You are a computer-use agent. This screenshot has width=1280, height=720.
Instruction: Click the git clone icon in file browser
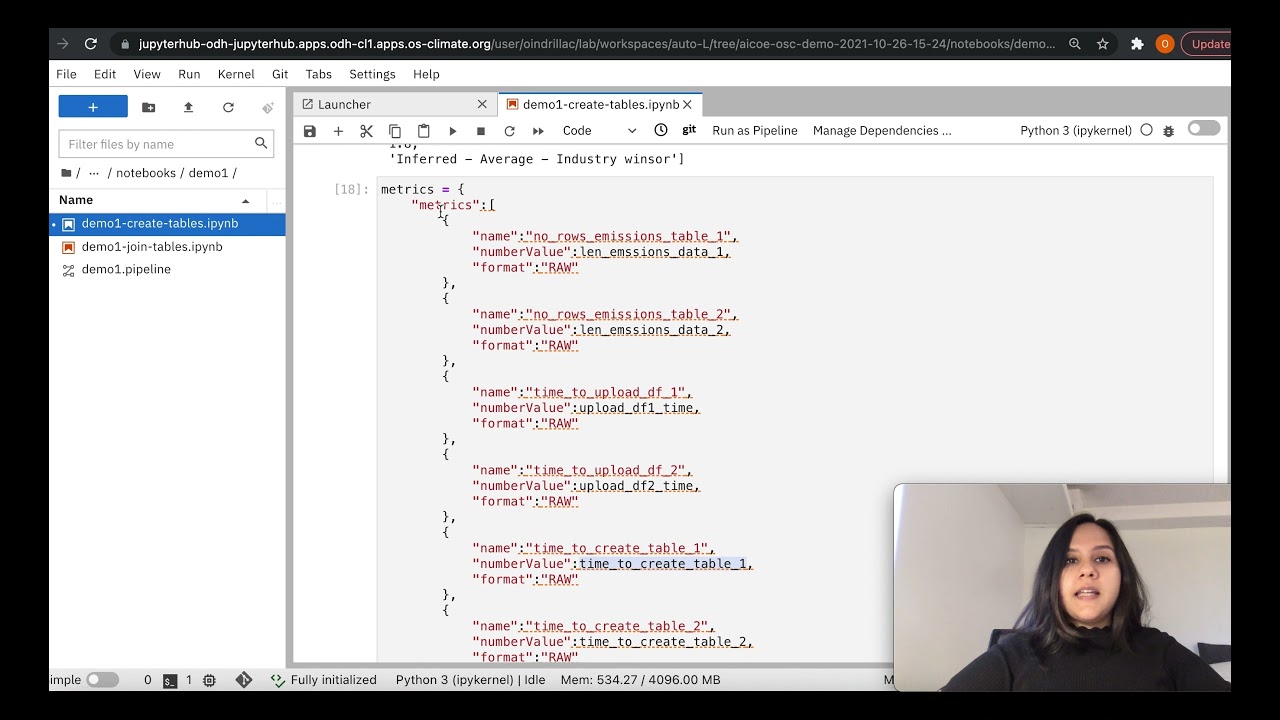click(267, 107)
